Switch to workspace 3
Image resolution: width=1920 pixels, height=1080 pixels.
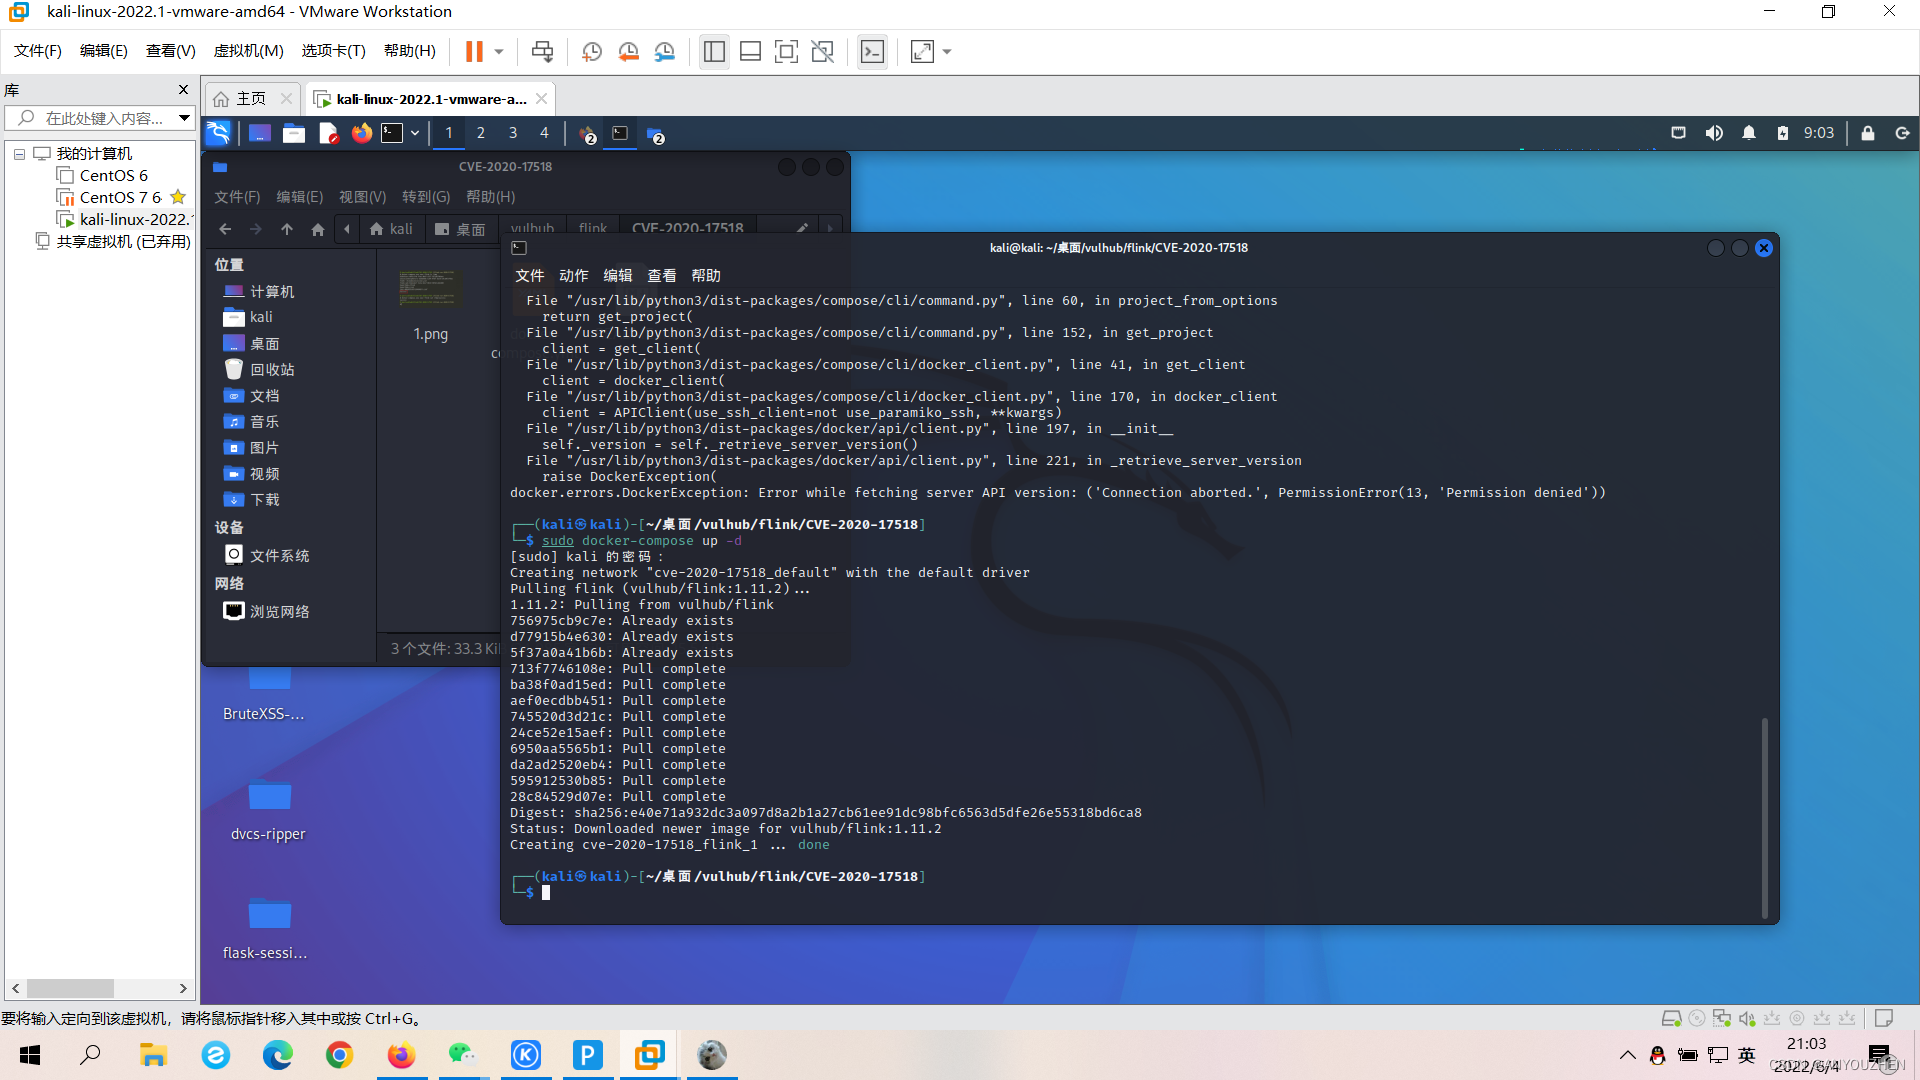coord(512,133)
